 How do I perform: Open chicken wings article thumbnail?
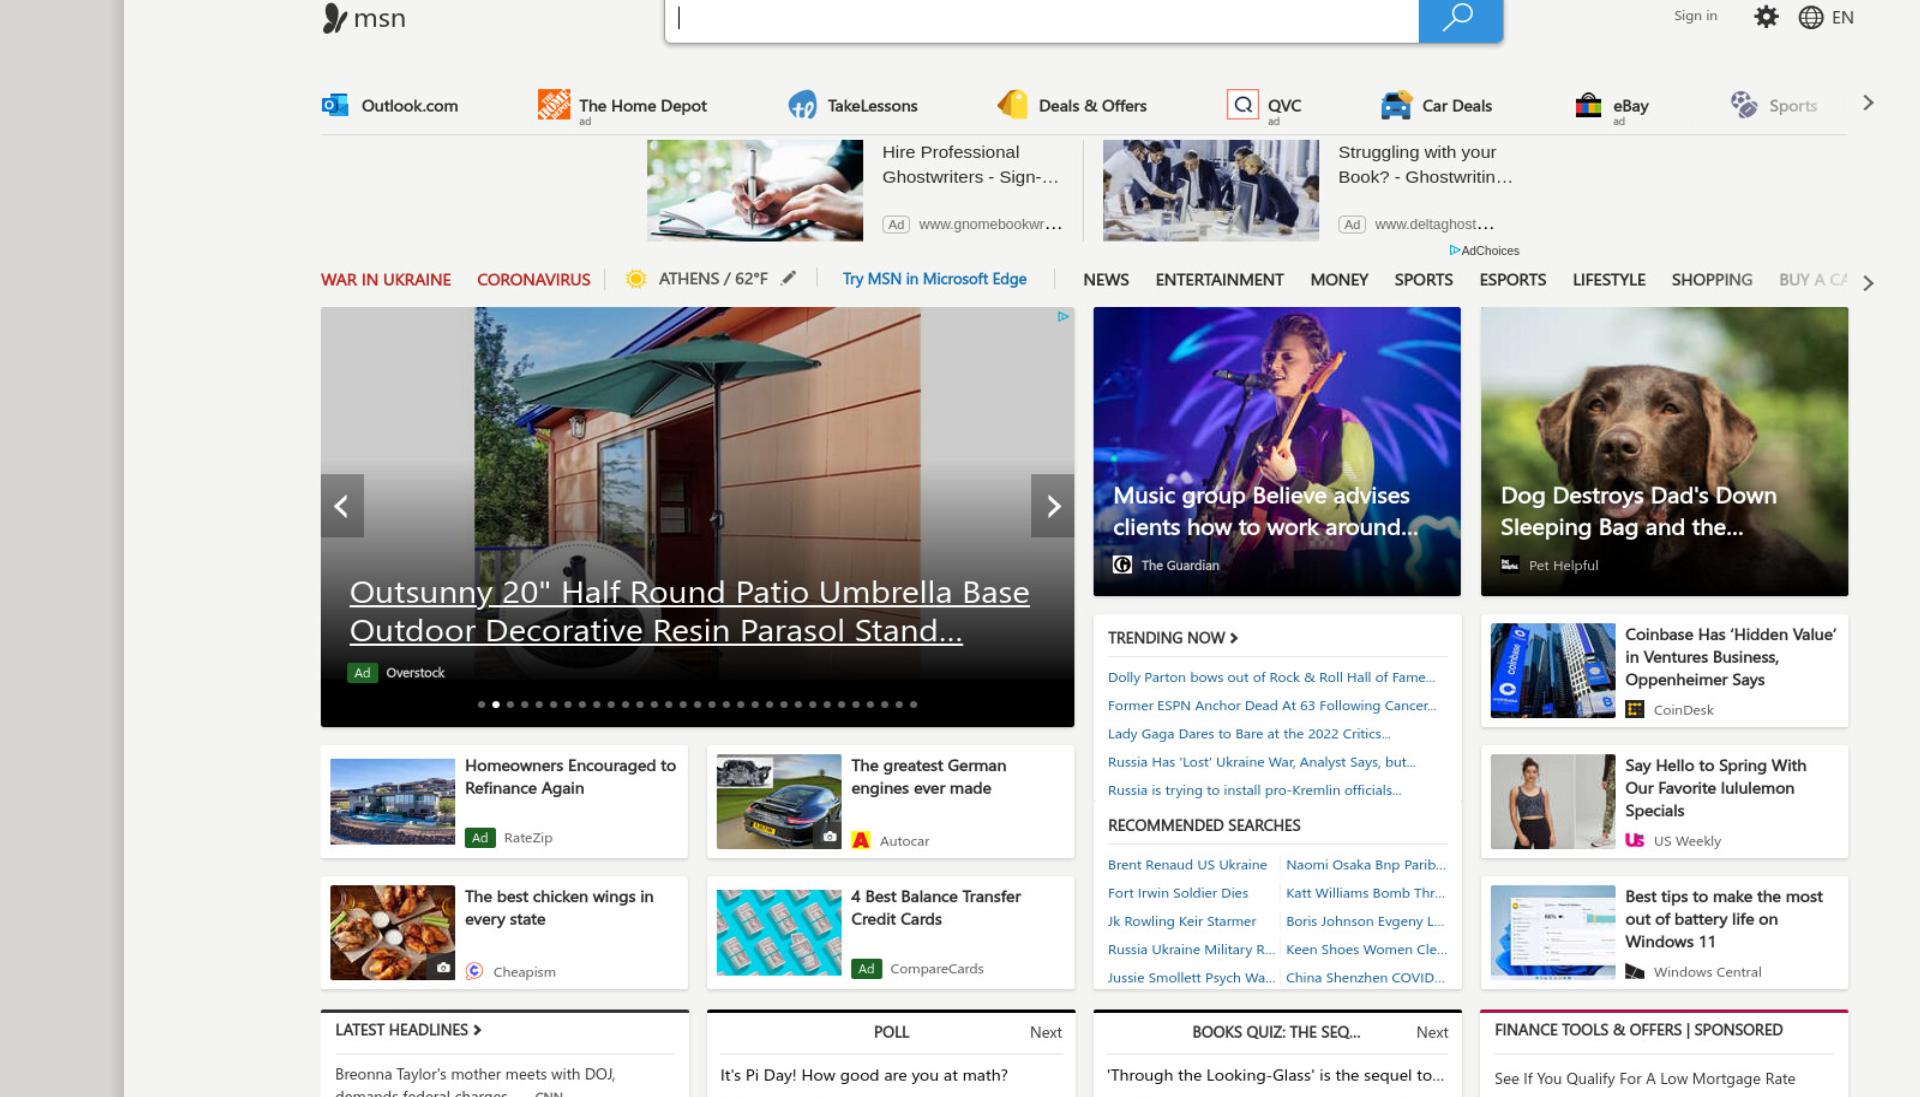pyautogui.click(x=392, y=932)
